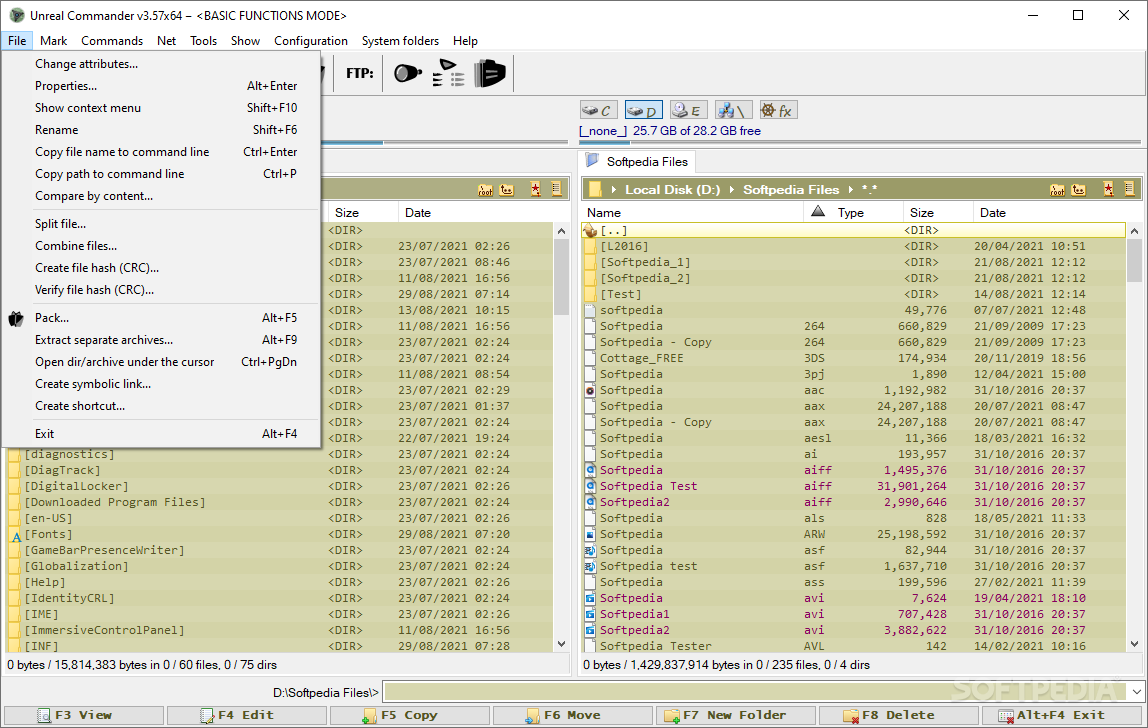The width and height of the screenshot is (1148, 728).
Task: Open directory history in left panel
Action: [556, 190]
